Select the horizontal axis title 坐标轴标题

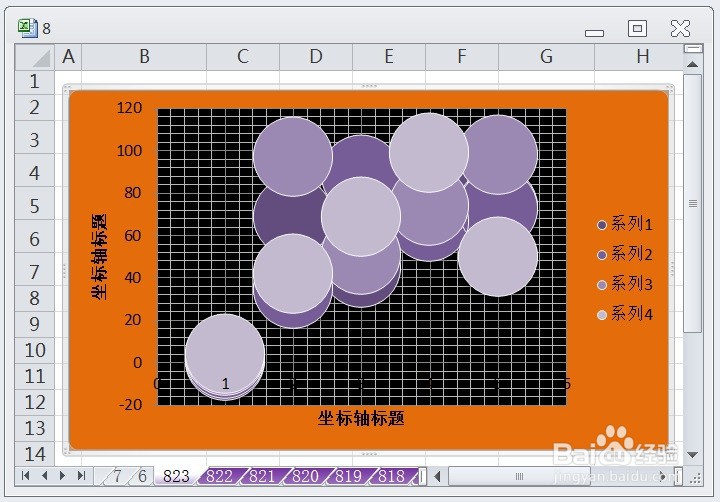361,418
